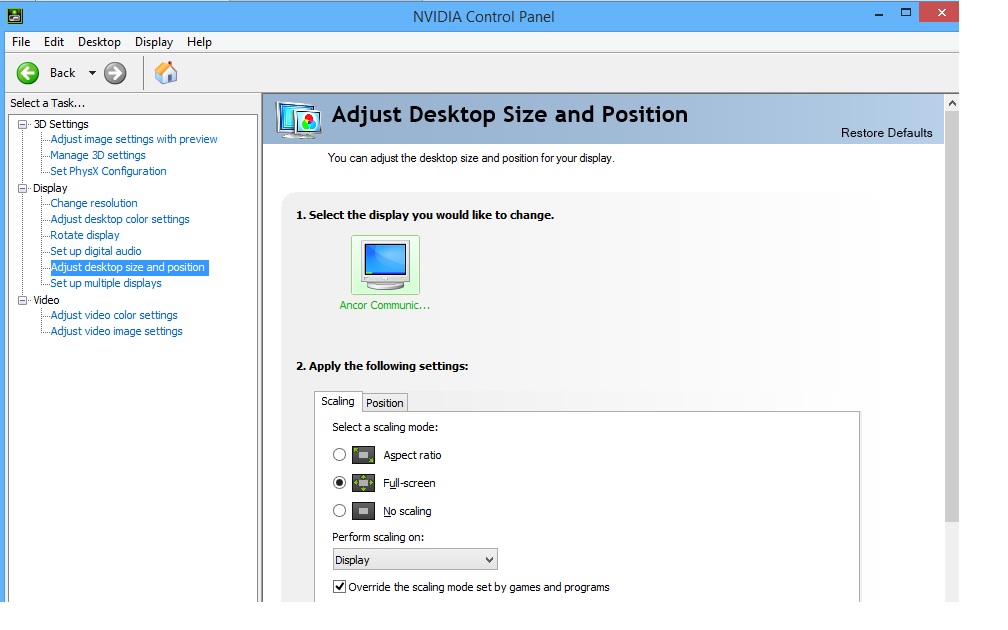The image size is (1008, 630).
Task: Open the File menu
Action: [x=21, y=42]
